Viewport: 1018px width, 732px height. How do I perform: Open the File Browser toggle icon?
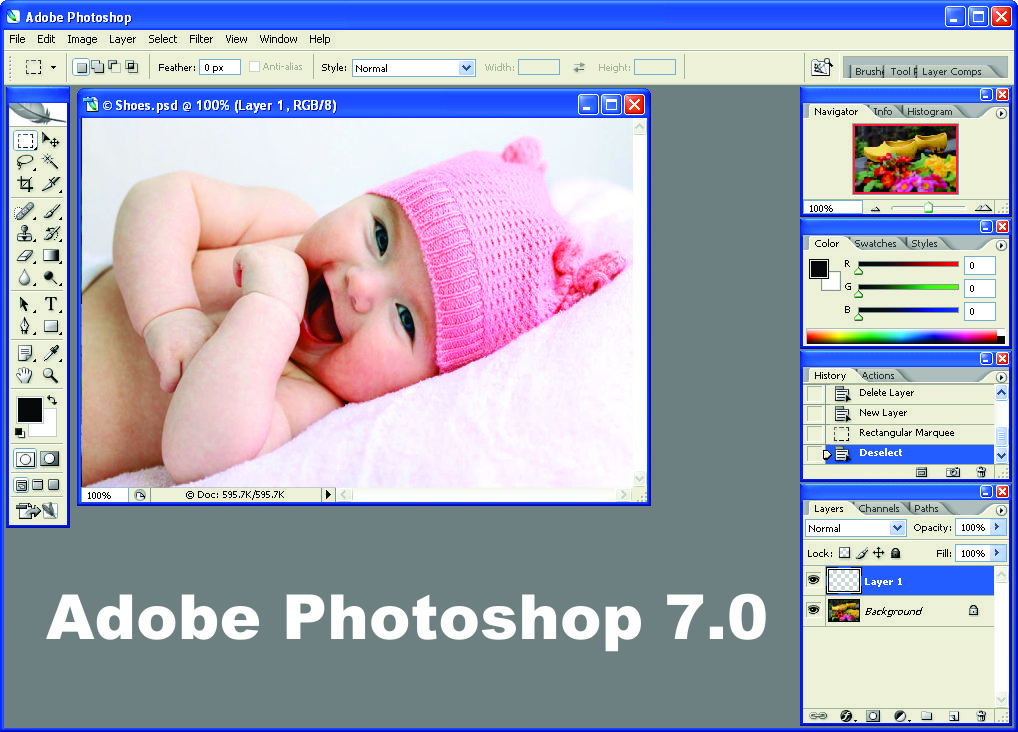[x=821, y=67]
